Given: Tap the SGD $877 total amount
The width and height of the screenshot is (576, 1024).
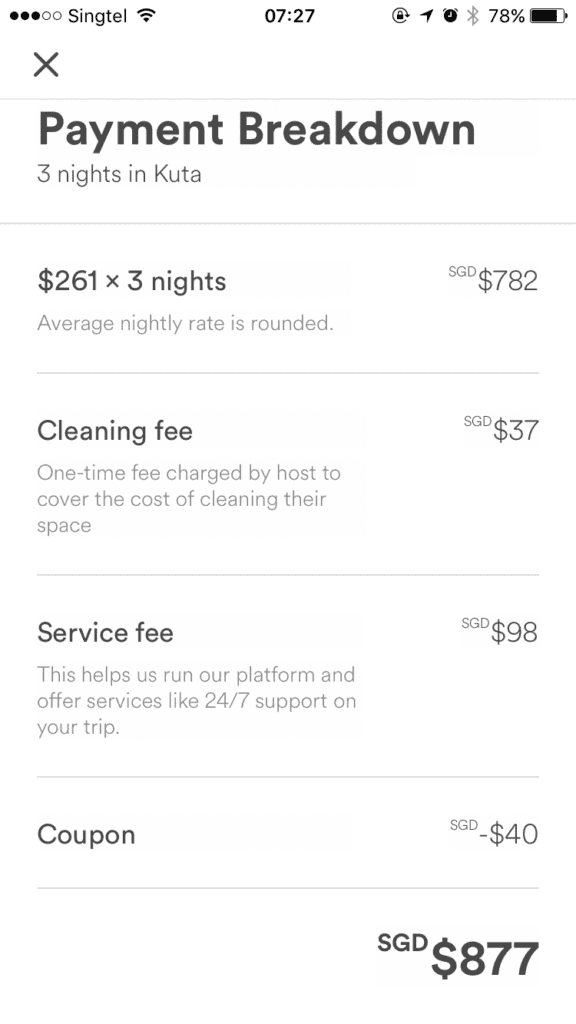Looking at the screenshot, I should (x=458, y=957).
